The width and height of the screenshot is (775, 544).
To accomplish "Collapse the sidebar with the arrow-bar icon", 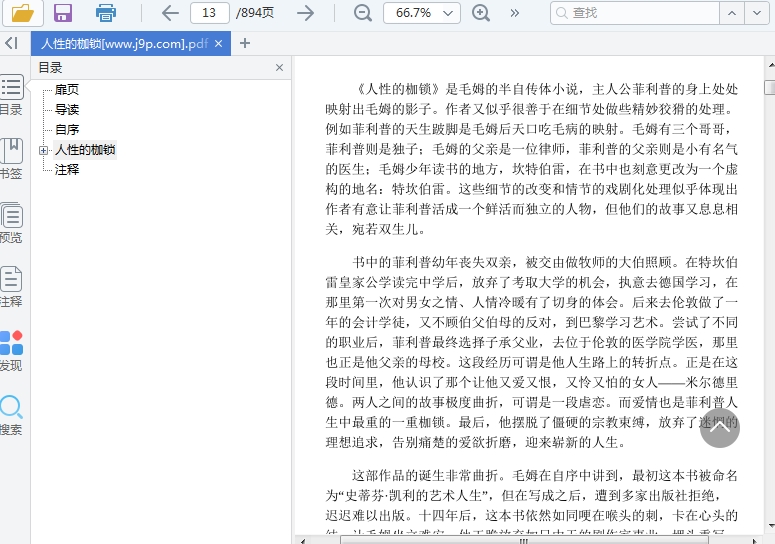I will tap(12, 43).
